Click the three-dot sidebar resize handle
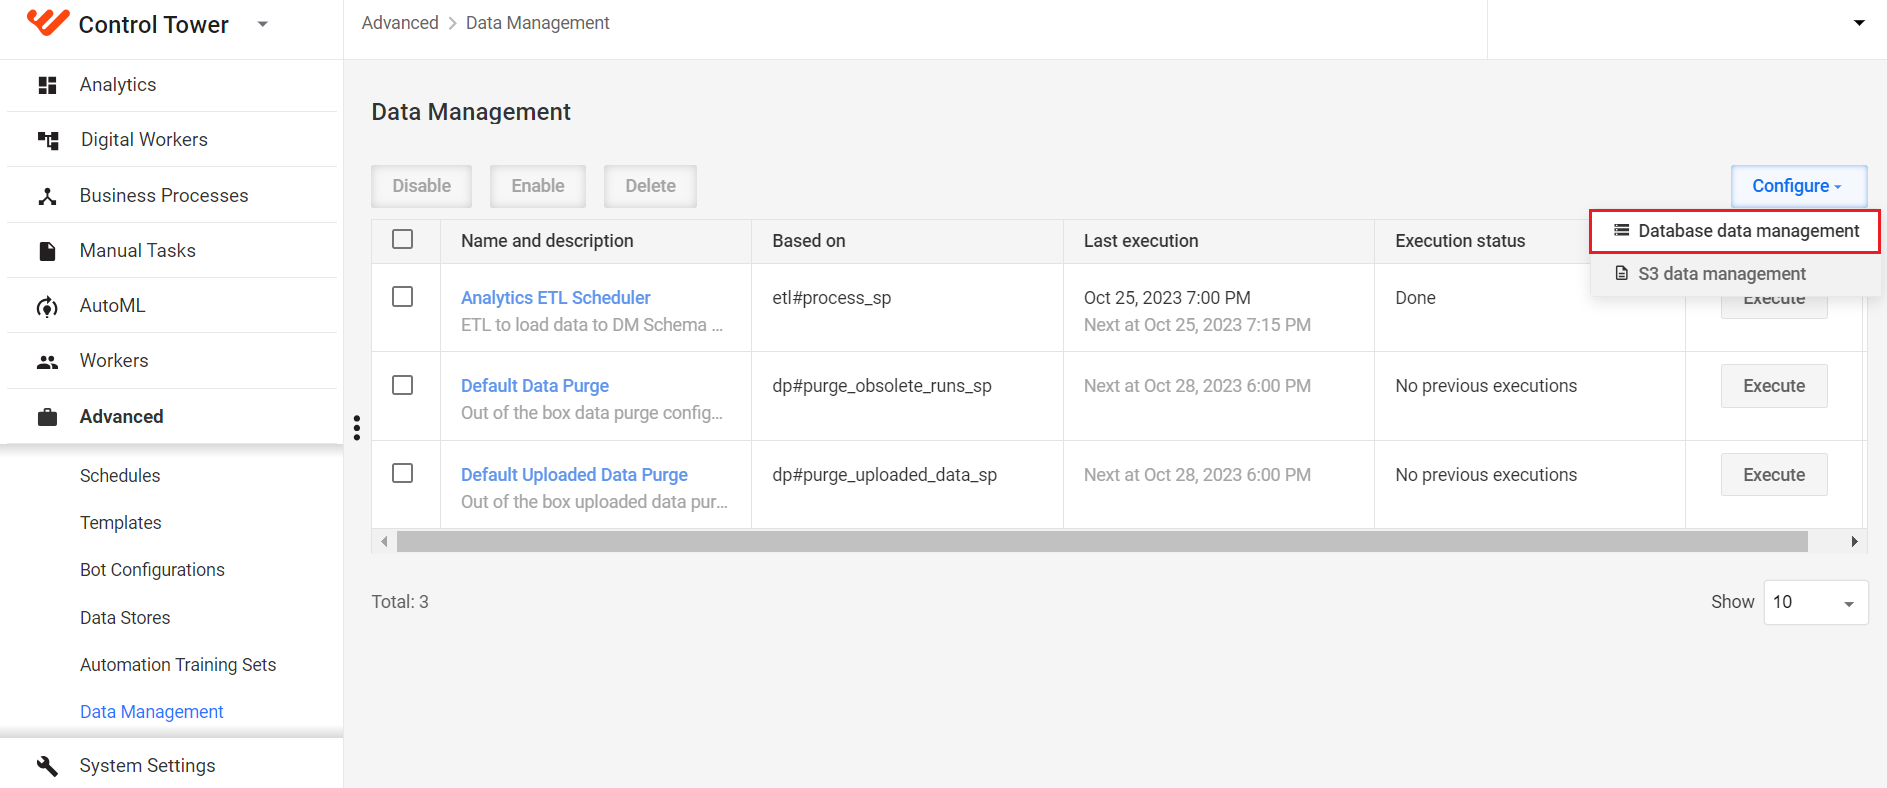 (356, 428)
